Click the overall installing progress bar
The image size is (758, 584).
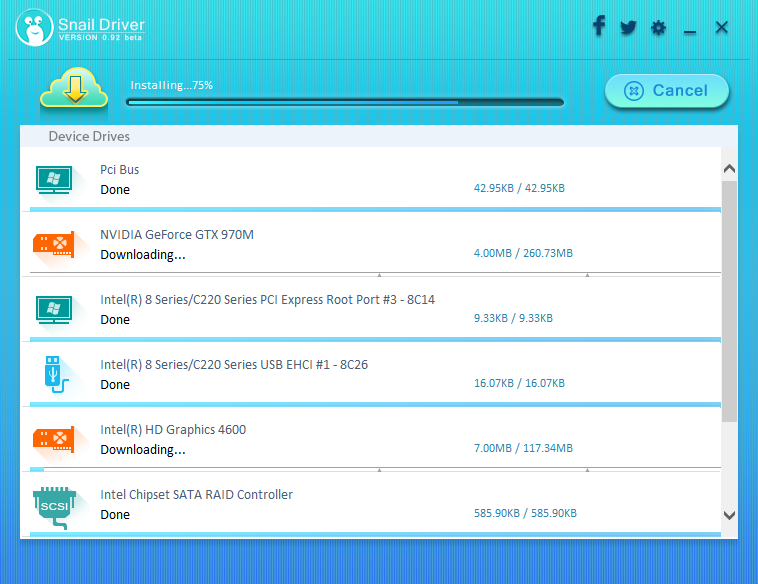coord(345,102)
